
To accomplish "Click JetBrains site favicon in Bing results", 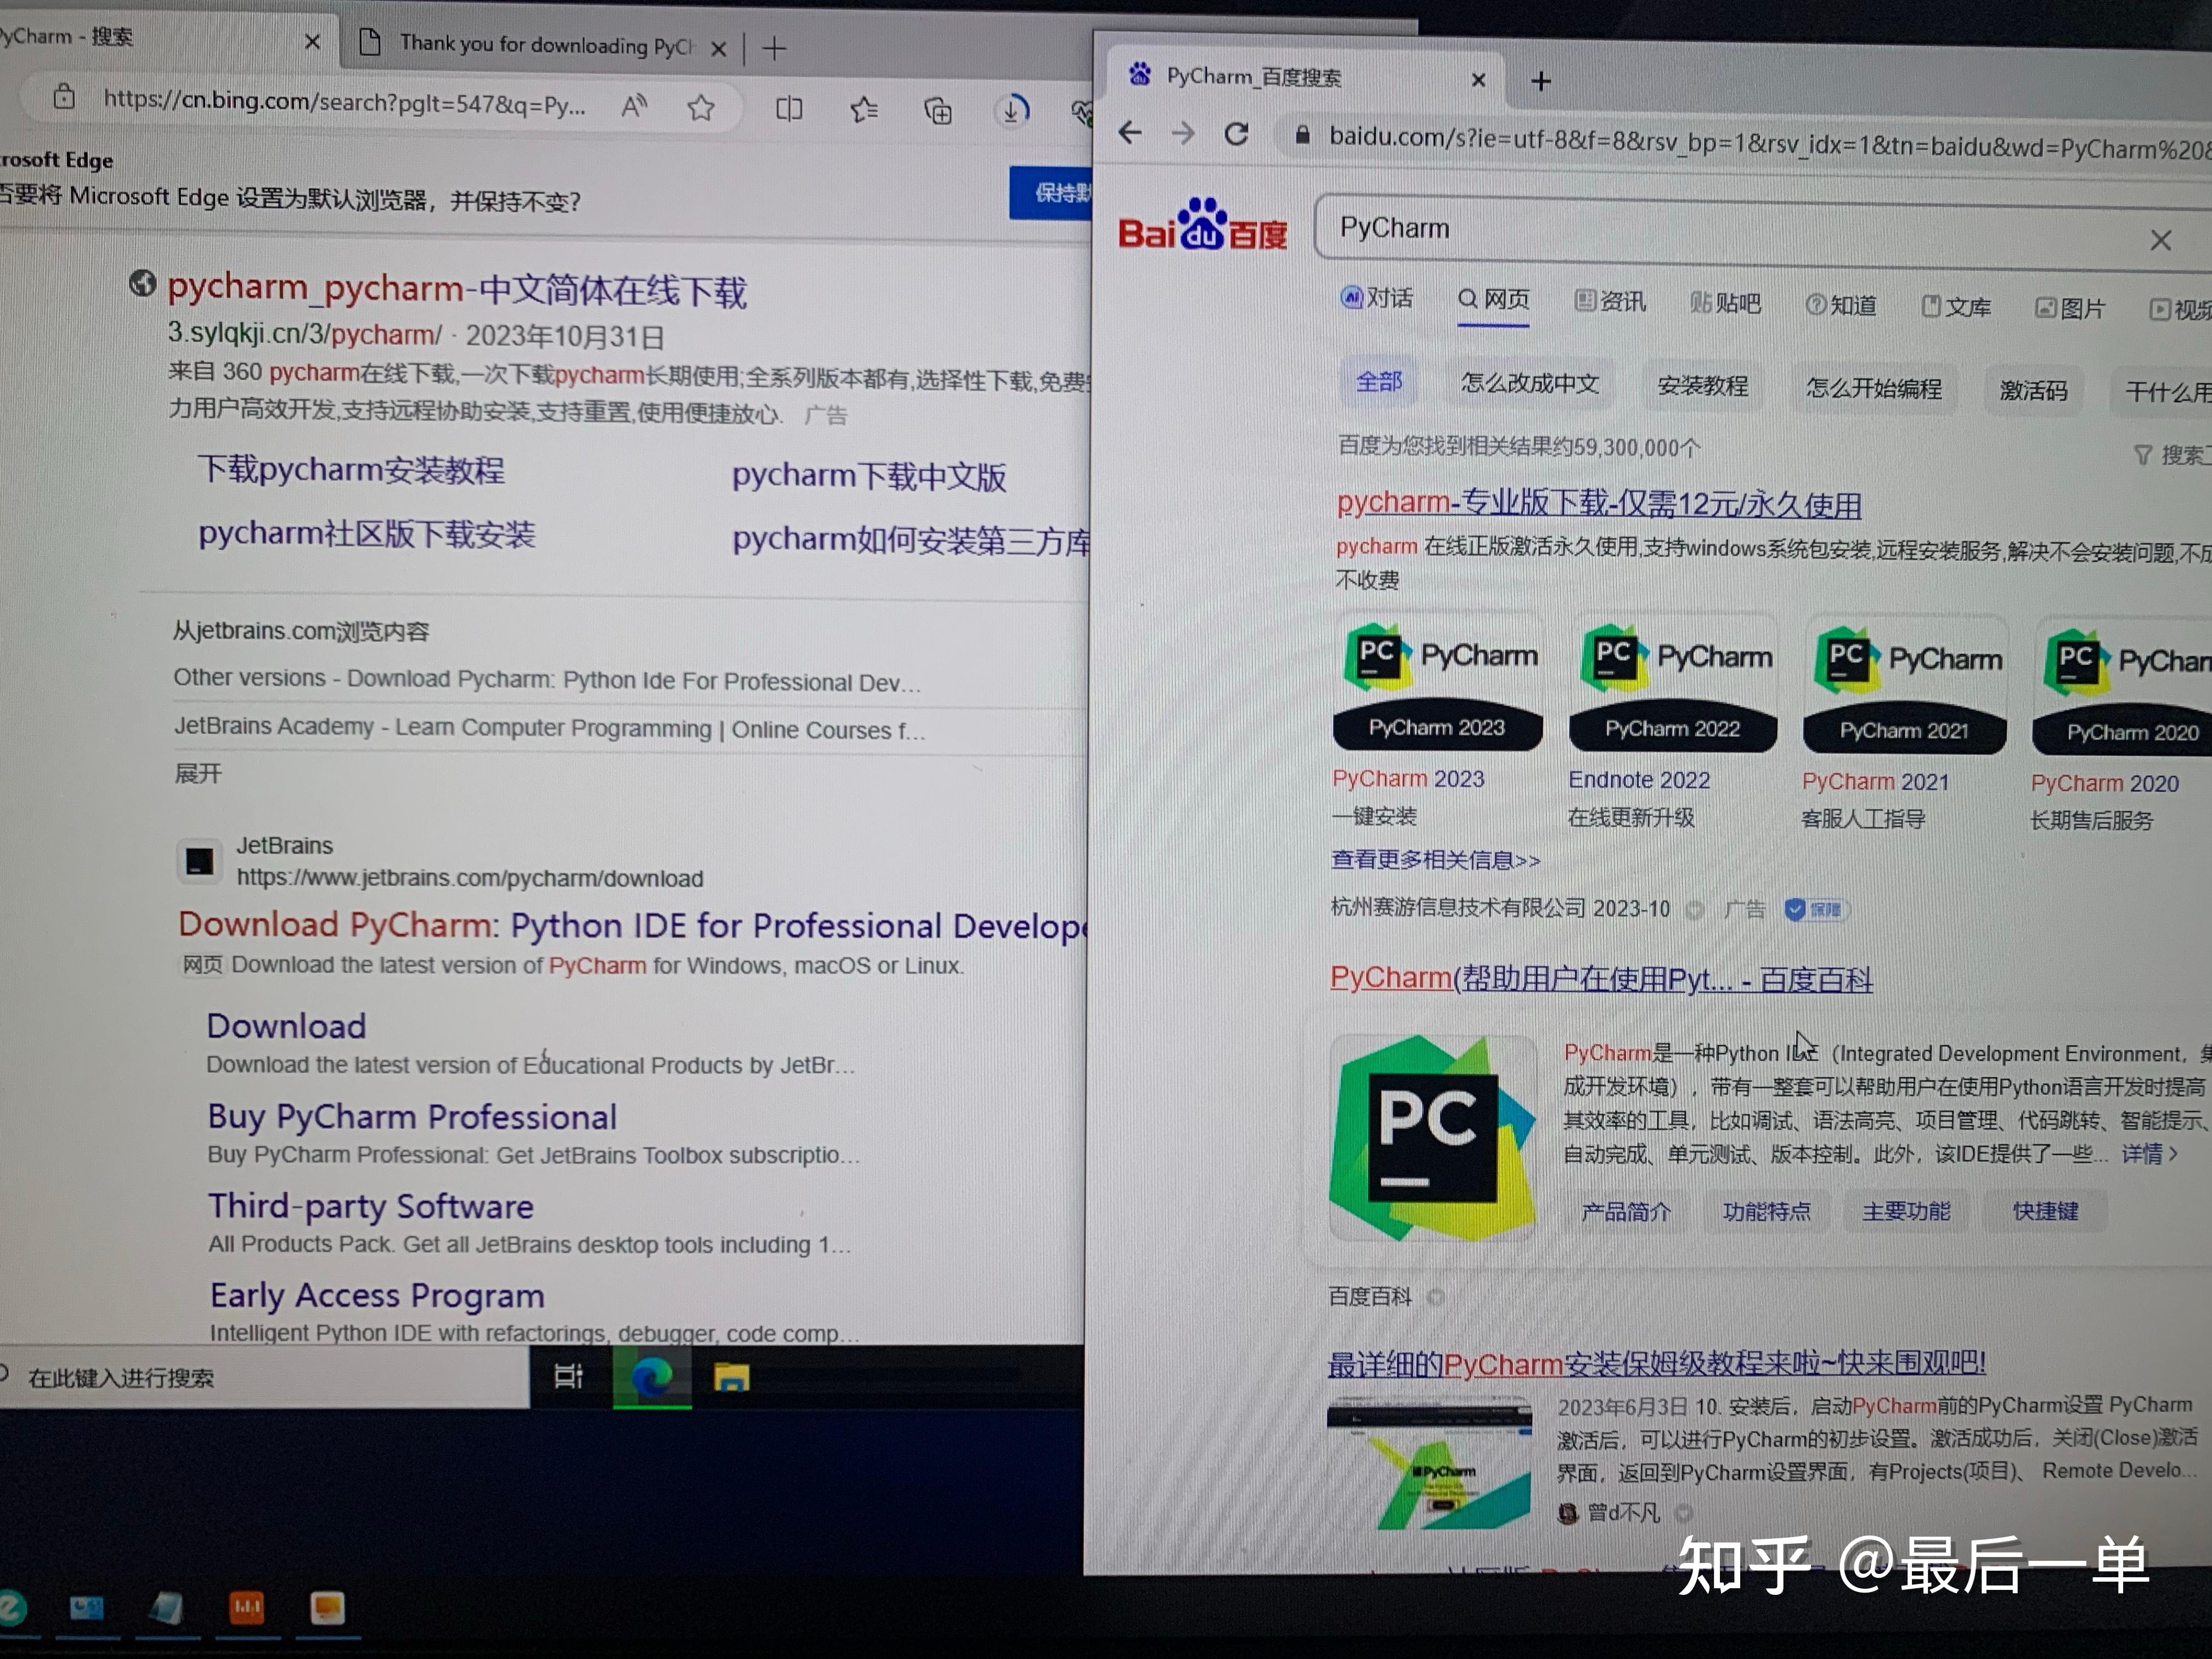I will (x=199, y=860).
